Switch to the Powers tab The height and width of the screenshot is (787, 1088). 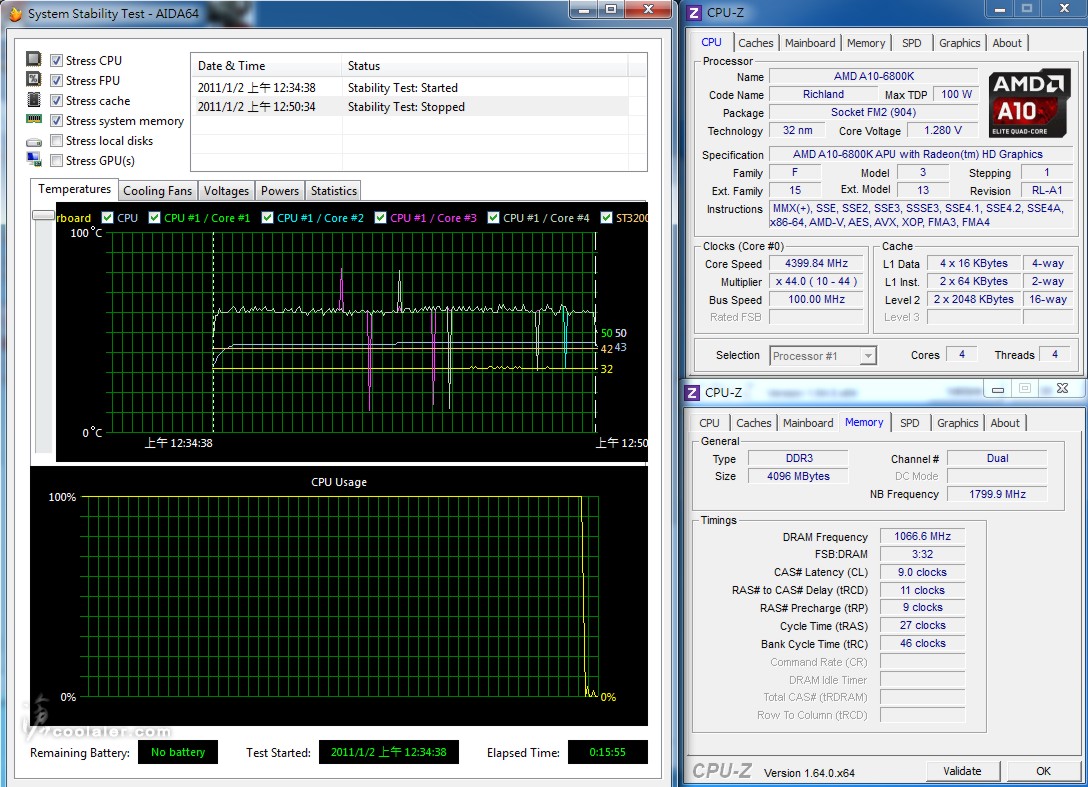pos(280,191)
